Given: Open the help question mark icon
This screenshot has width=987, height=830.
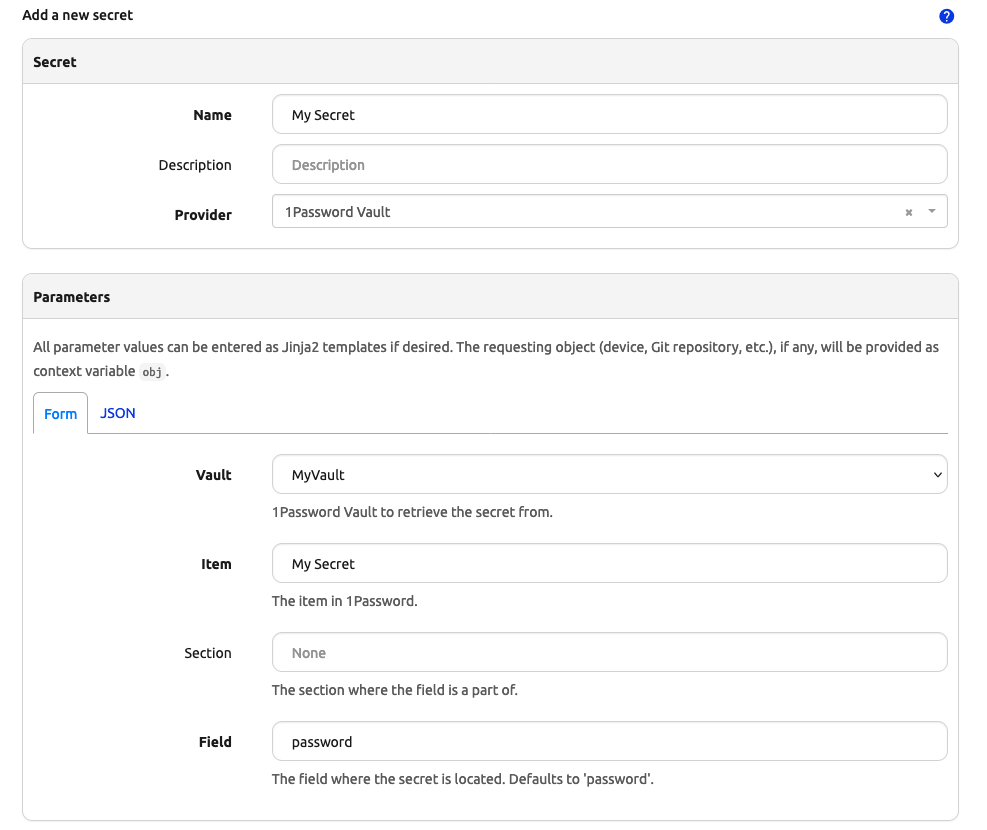Looking at the screenshot, I should (946, 16).
